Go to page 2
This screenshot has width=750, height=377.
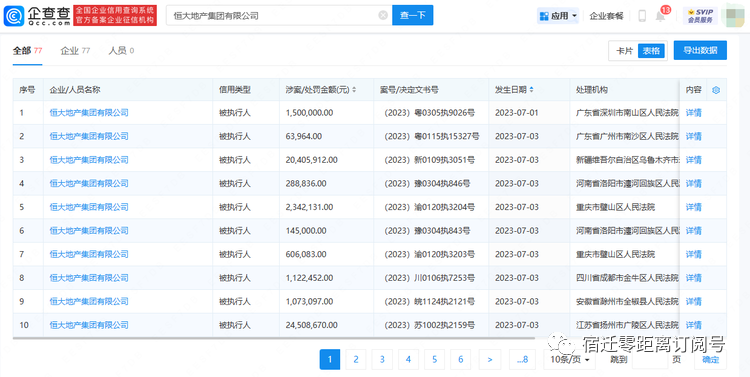point(355,359)
